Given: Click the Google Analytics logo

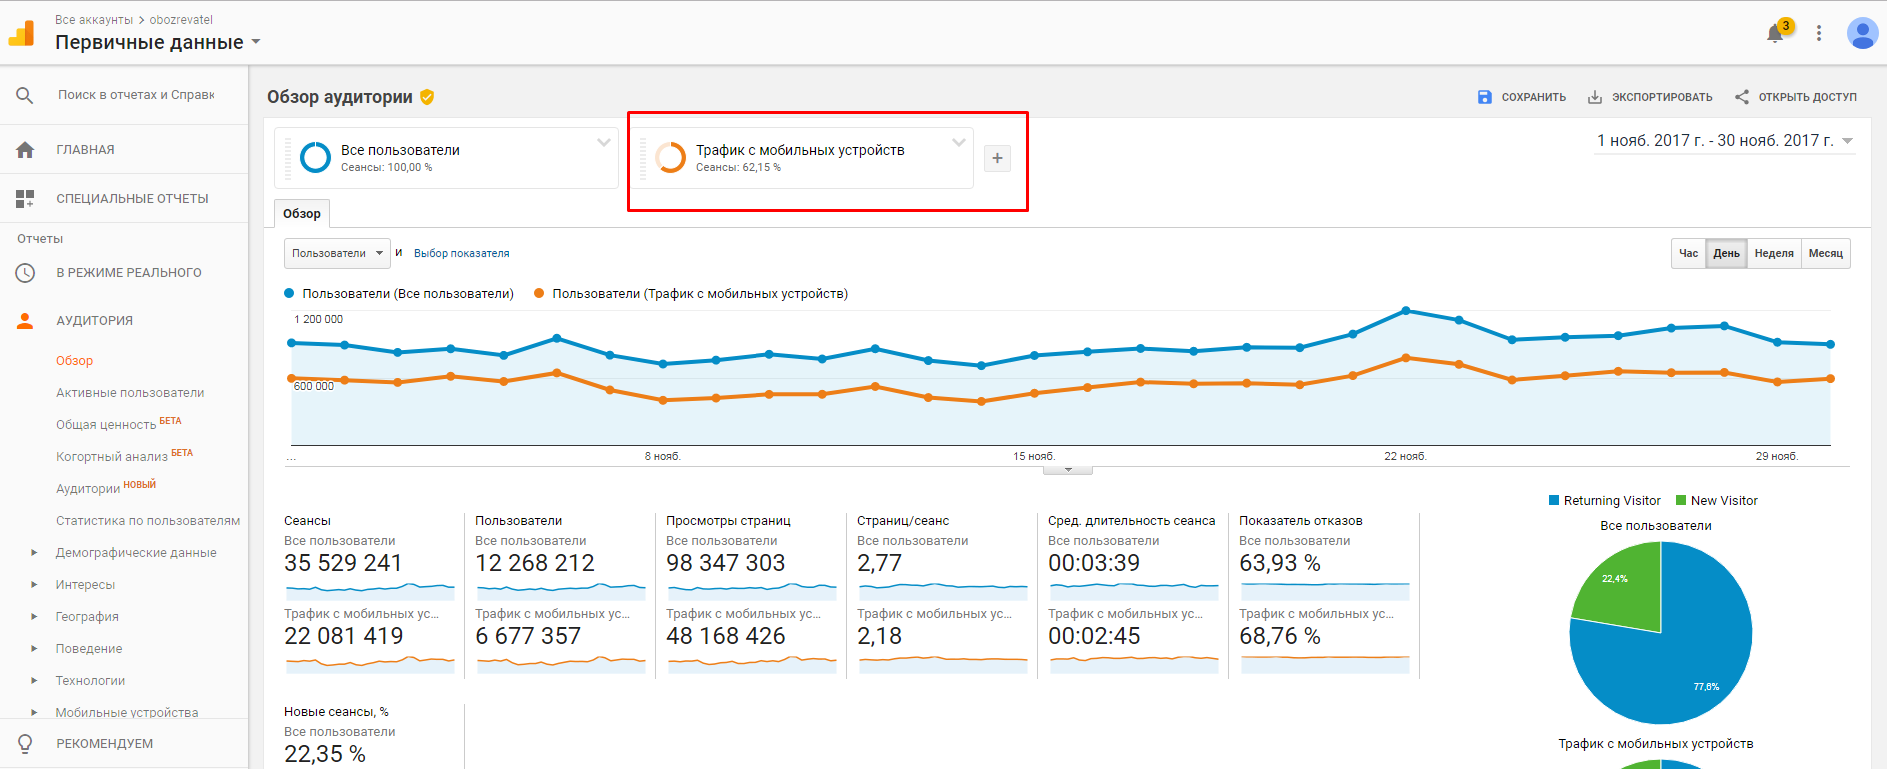Looking at the screenshot, I should click(22, 33).
